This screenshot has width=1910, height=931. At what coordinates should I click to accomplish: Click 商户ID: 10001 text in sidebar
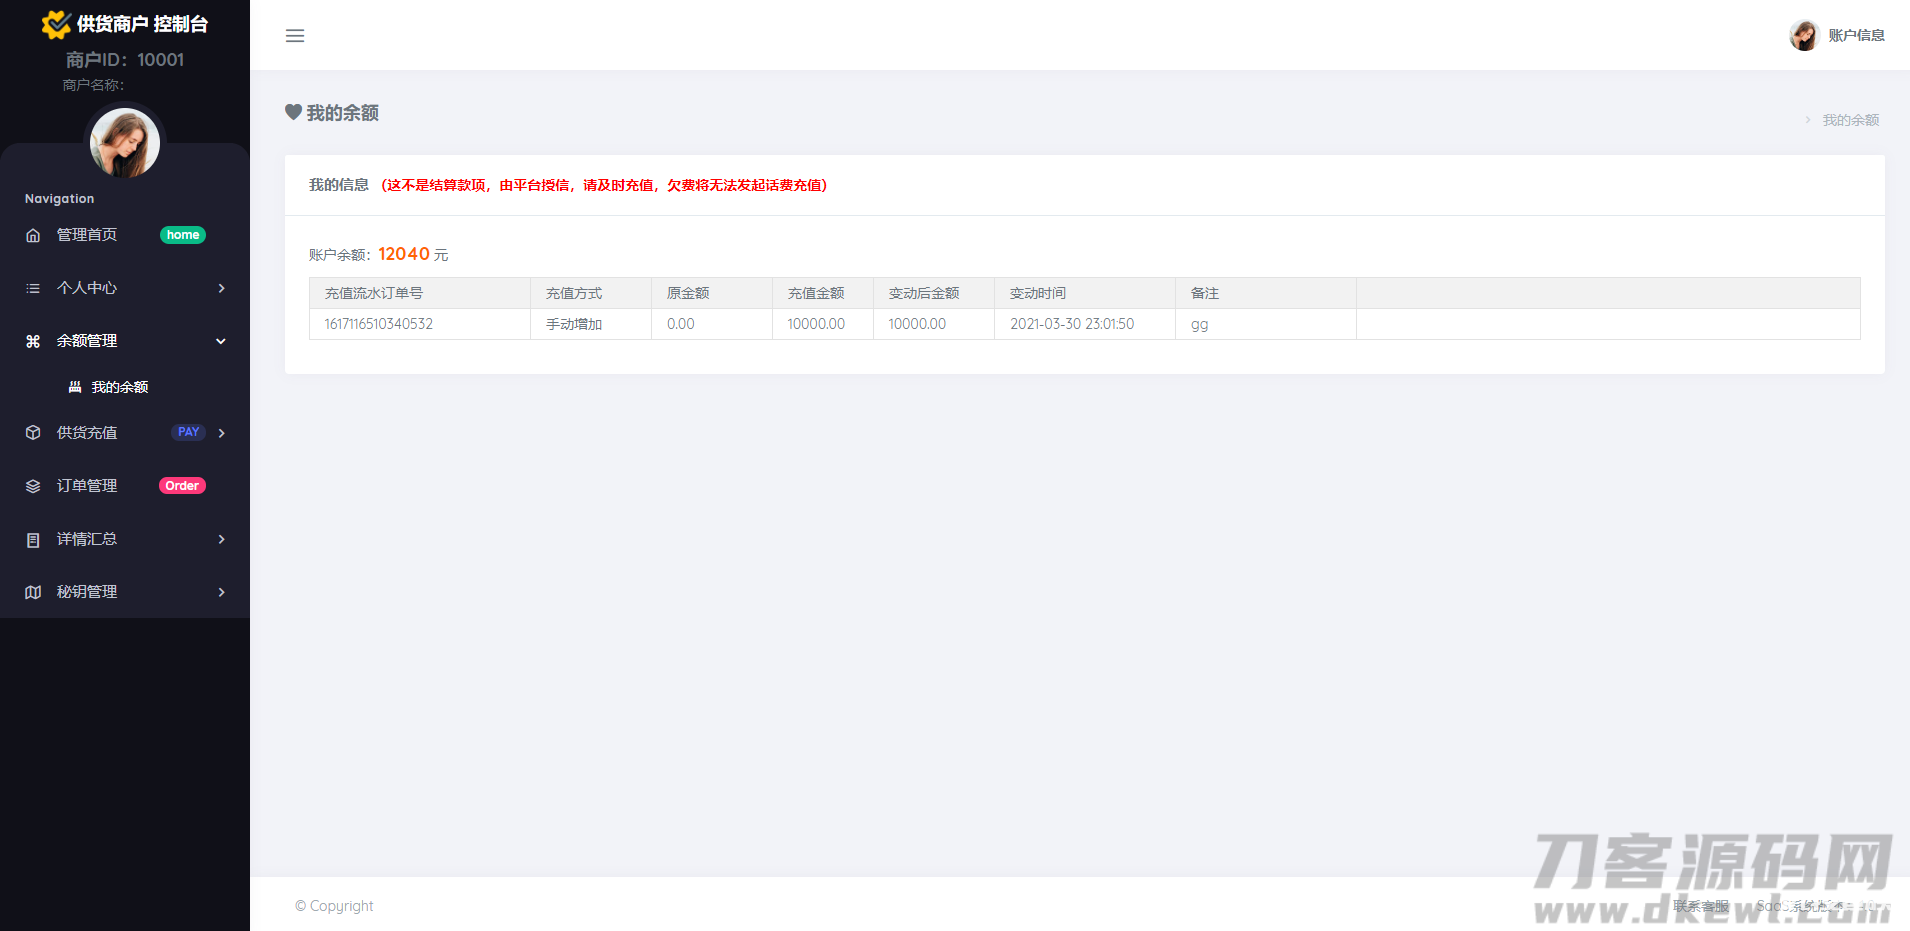[x=125, y=60]
